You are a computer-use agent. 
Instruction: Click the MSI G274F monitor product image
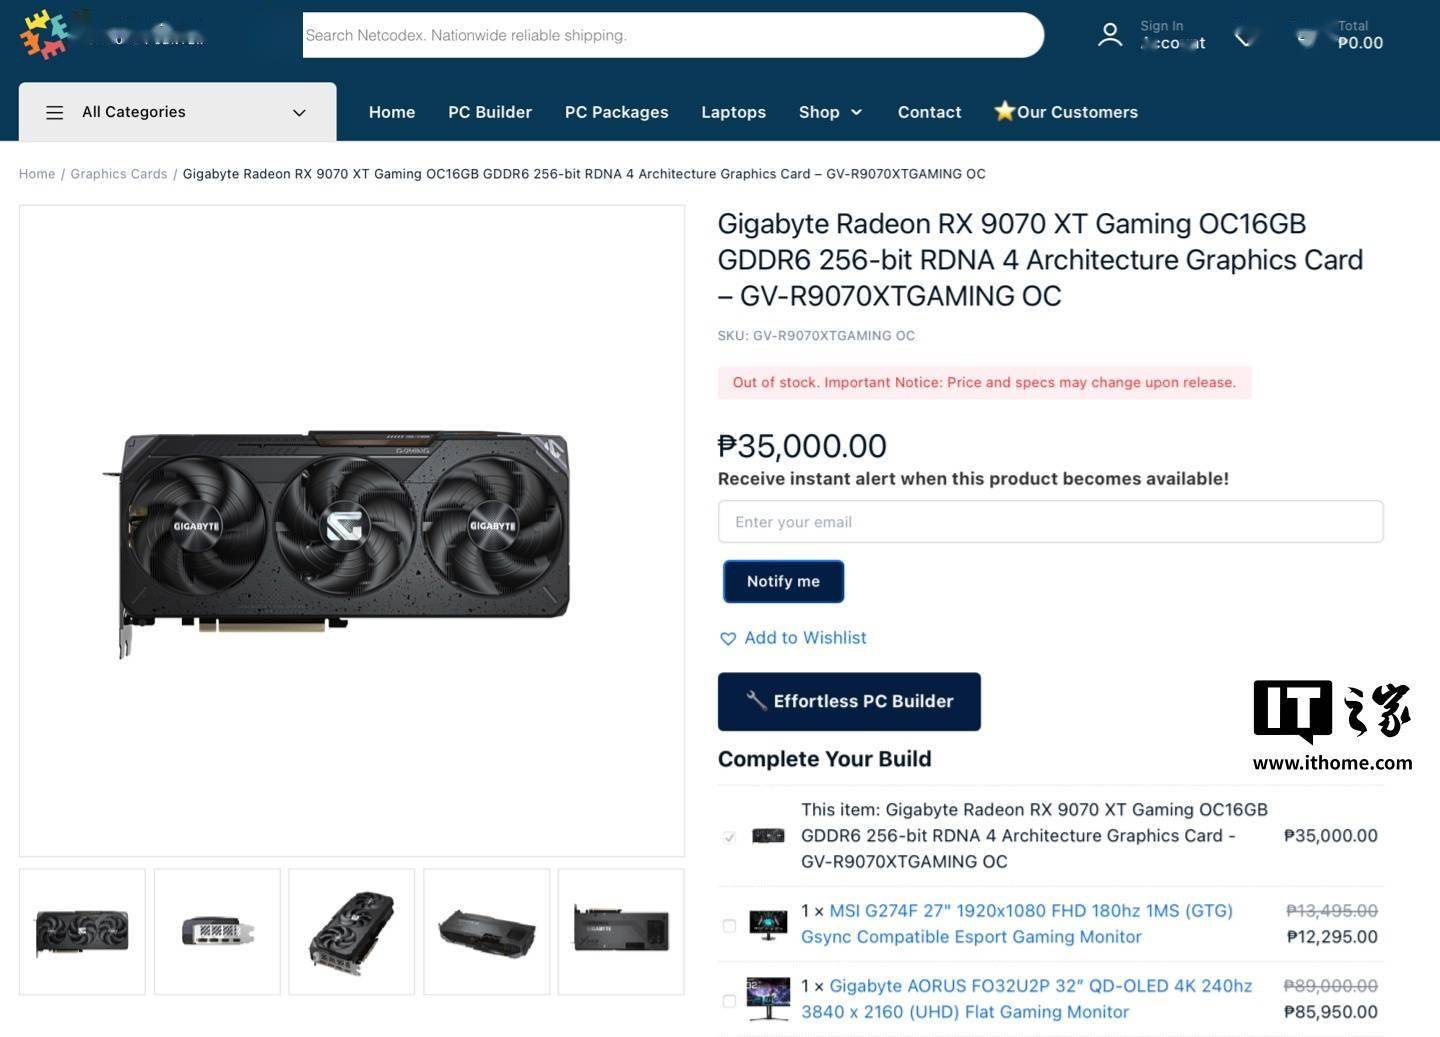[768, 924]
